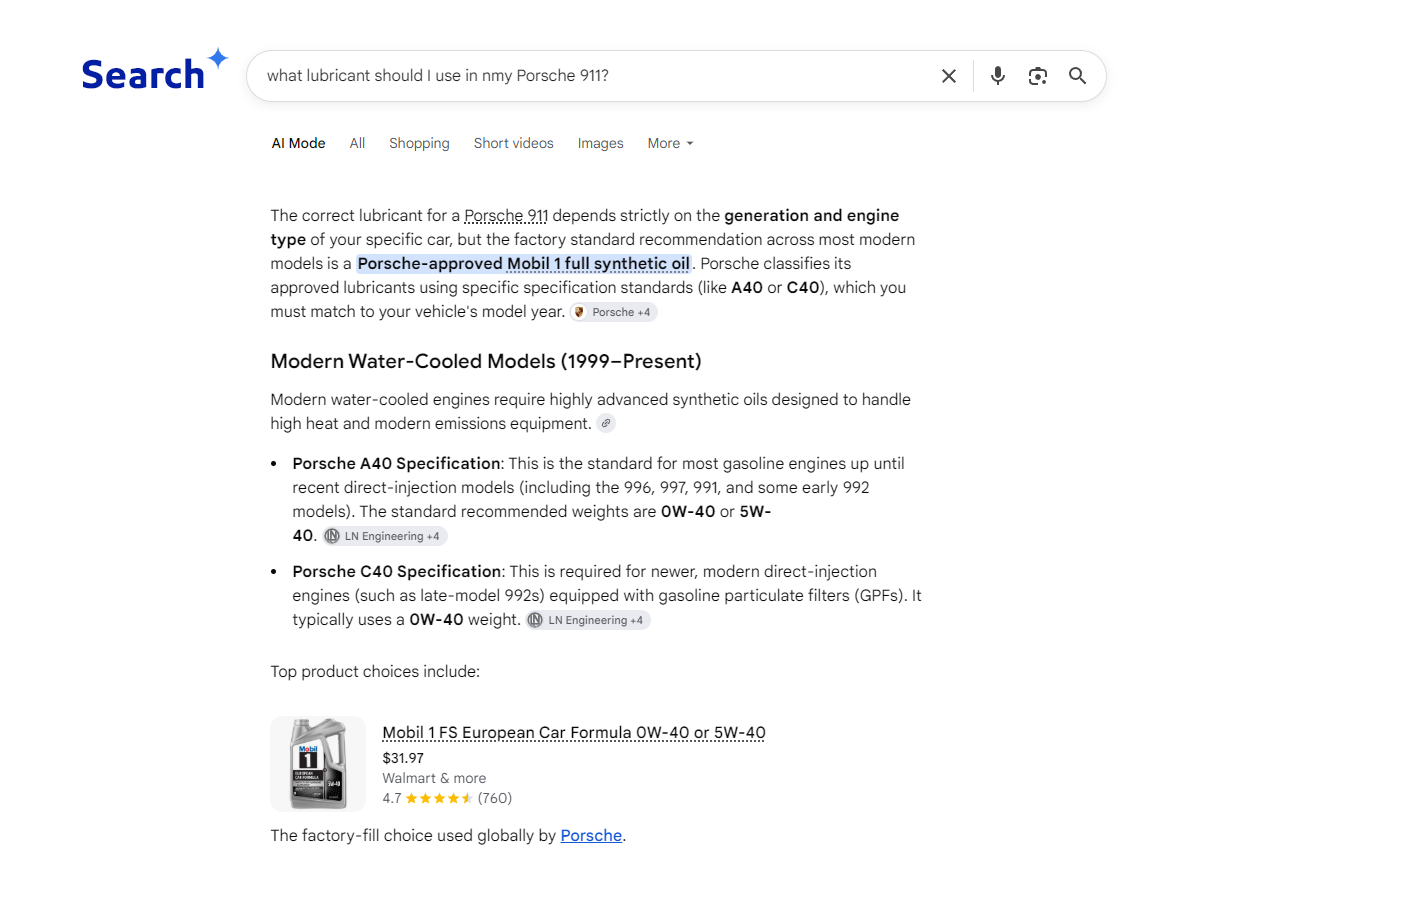This screenshot has width=1407, height=916.
Task: Open Porsche +4 source chip
Action: tap(614, 312)
